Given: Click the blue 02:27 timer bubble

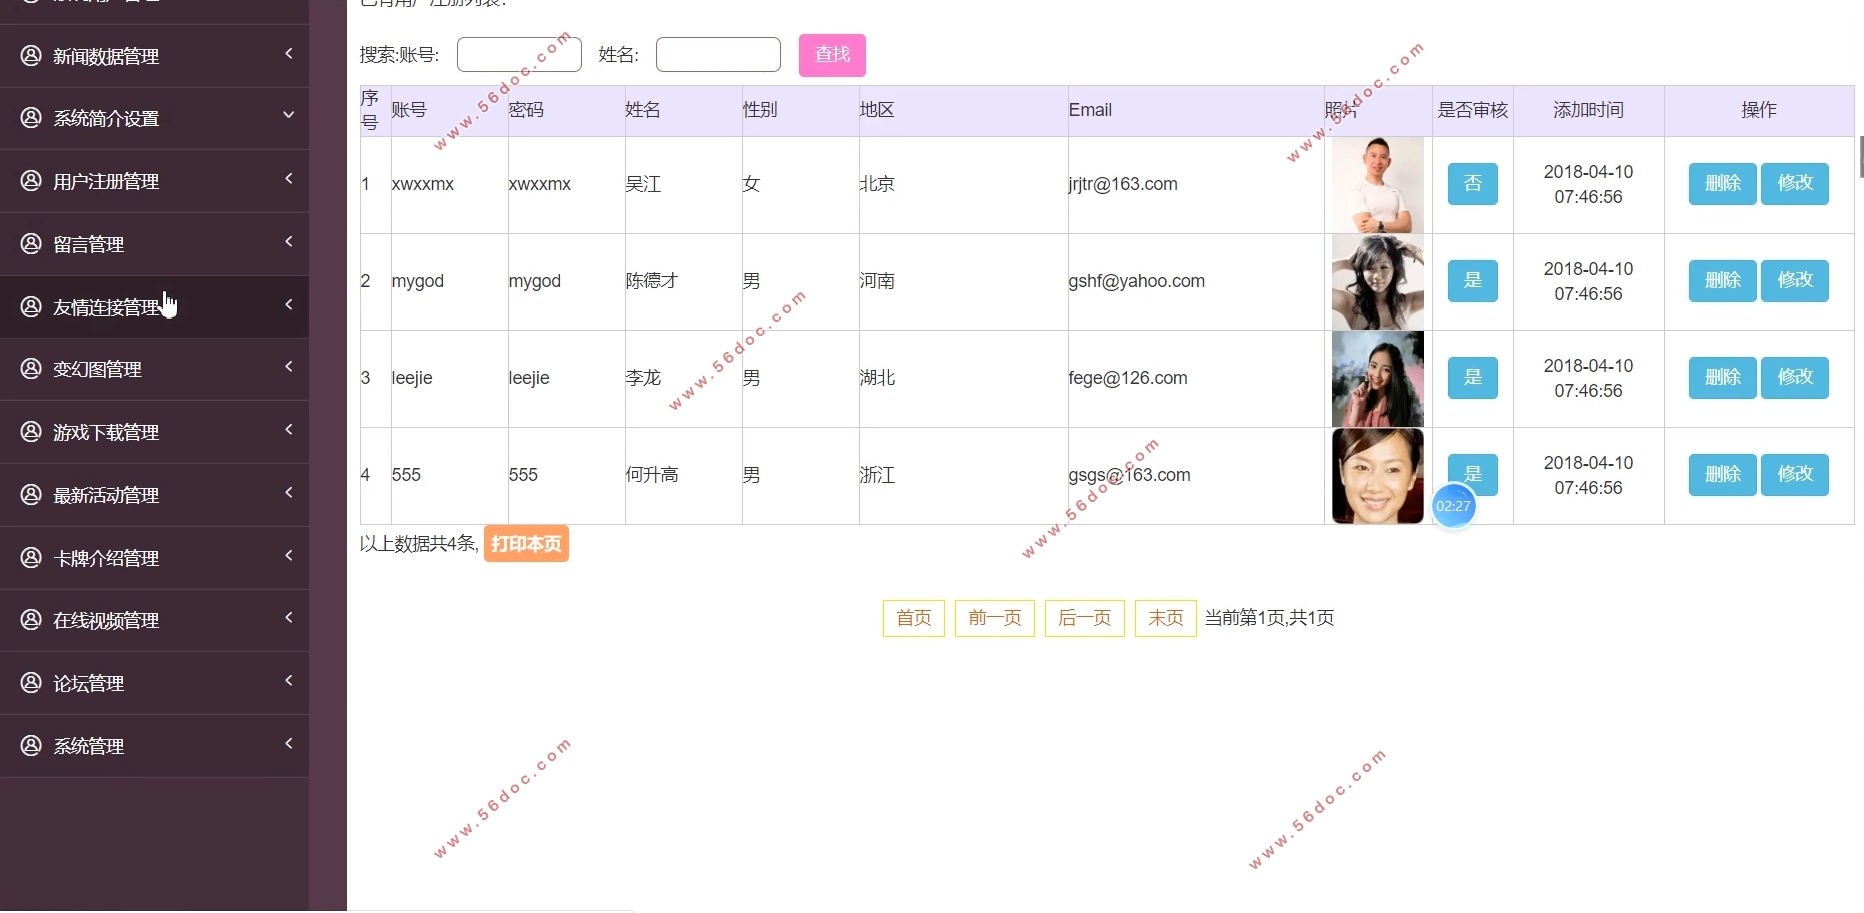Looking at the screenshot, I should 1453,506.
